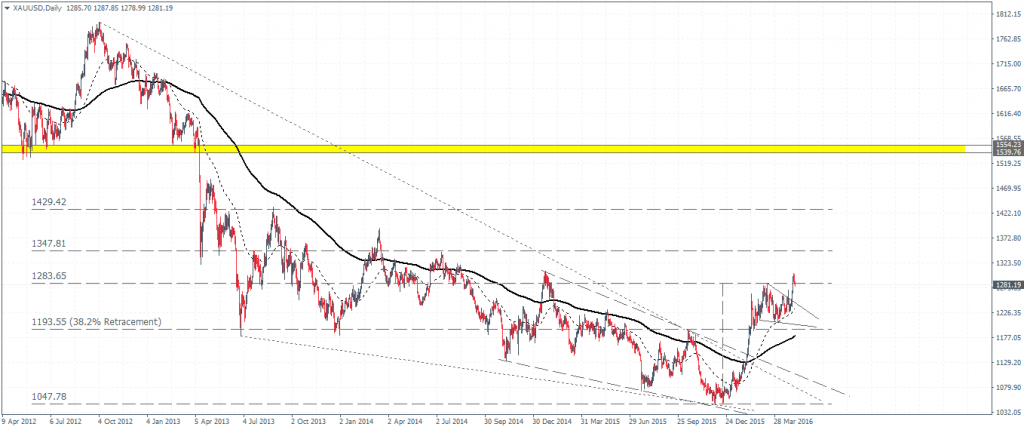Click the 1616.40 price axis value

tap(1007, 113)
